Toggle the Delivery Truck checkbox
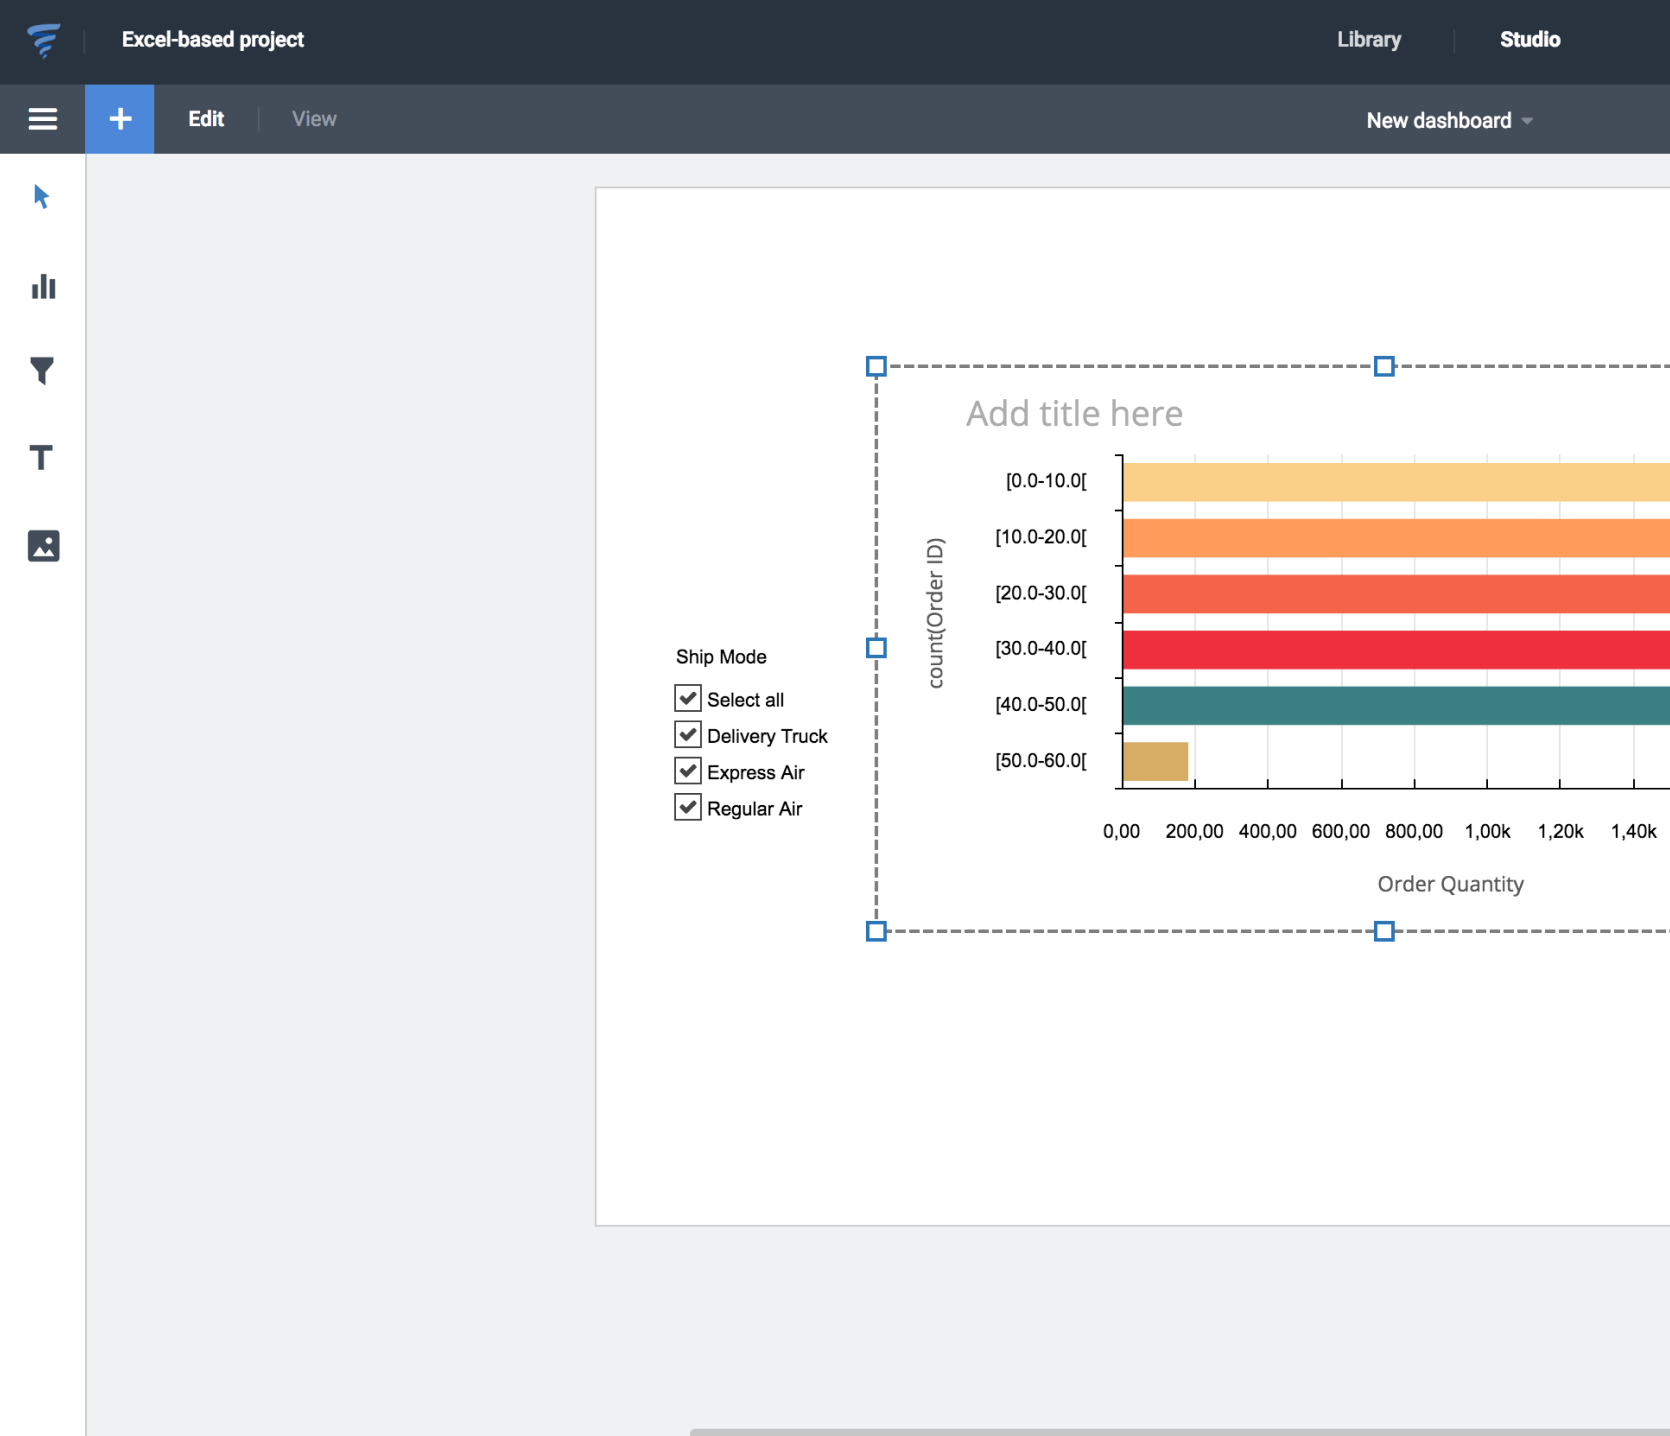 (x=688, y=735)
